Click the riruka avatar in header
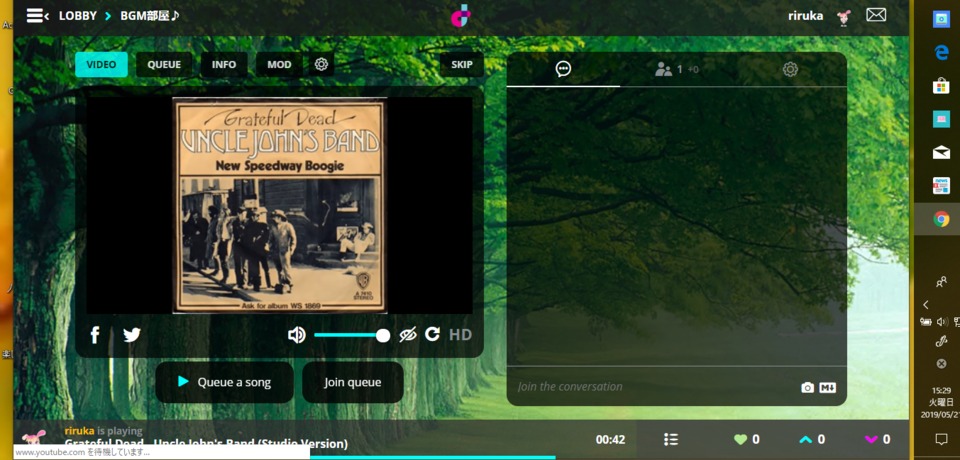This screenshot has width=960, height=460. [x=844, y=17]
